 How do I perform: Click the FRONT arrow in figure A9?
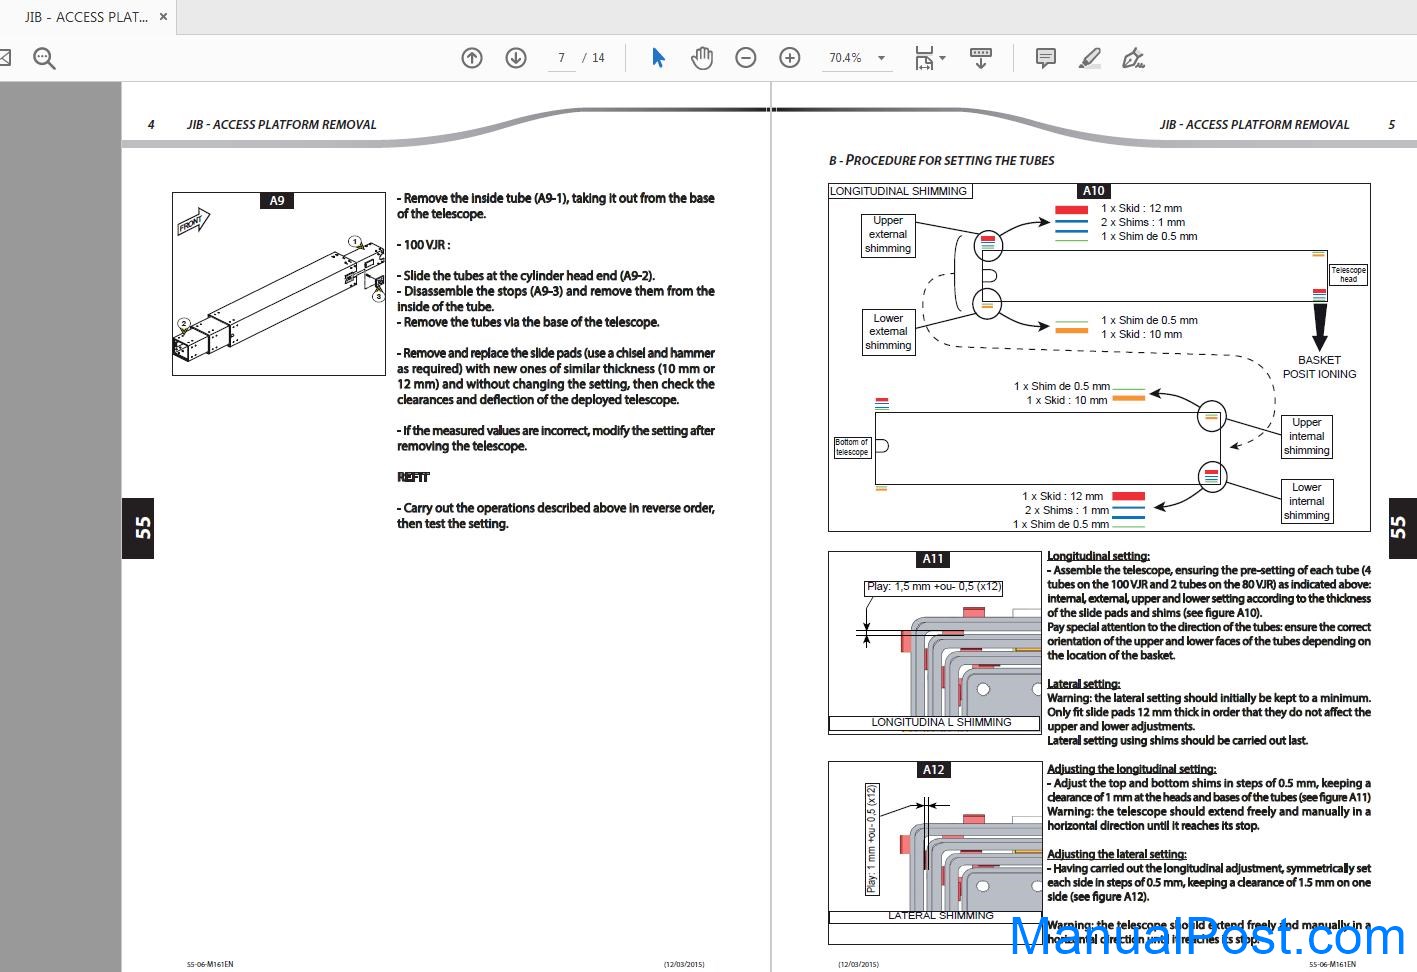(x=193, y=222)
